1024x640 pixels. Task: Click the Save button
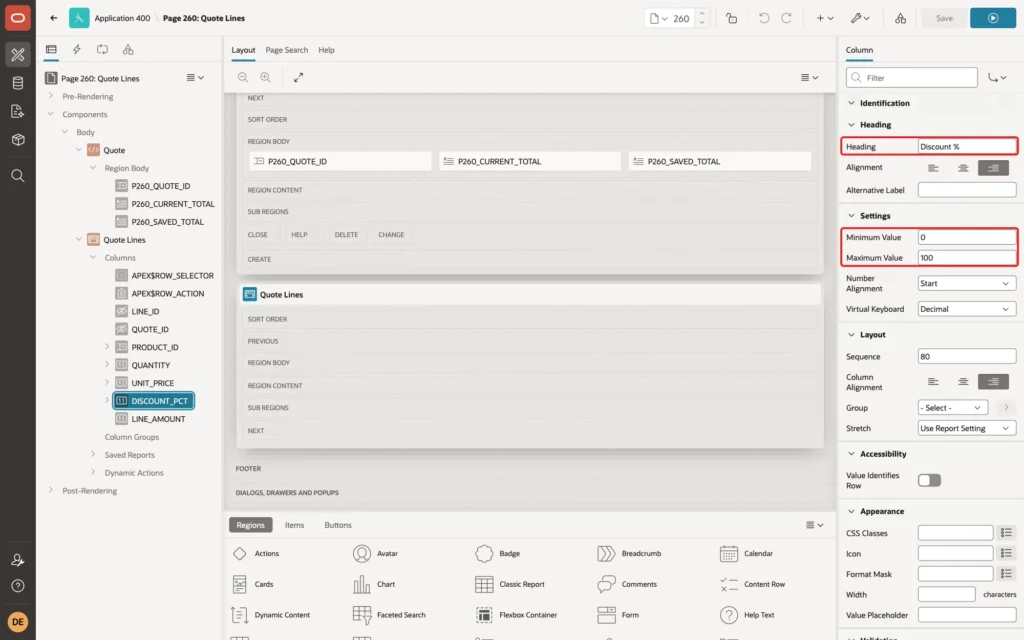click(x=944, y=18)
